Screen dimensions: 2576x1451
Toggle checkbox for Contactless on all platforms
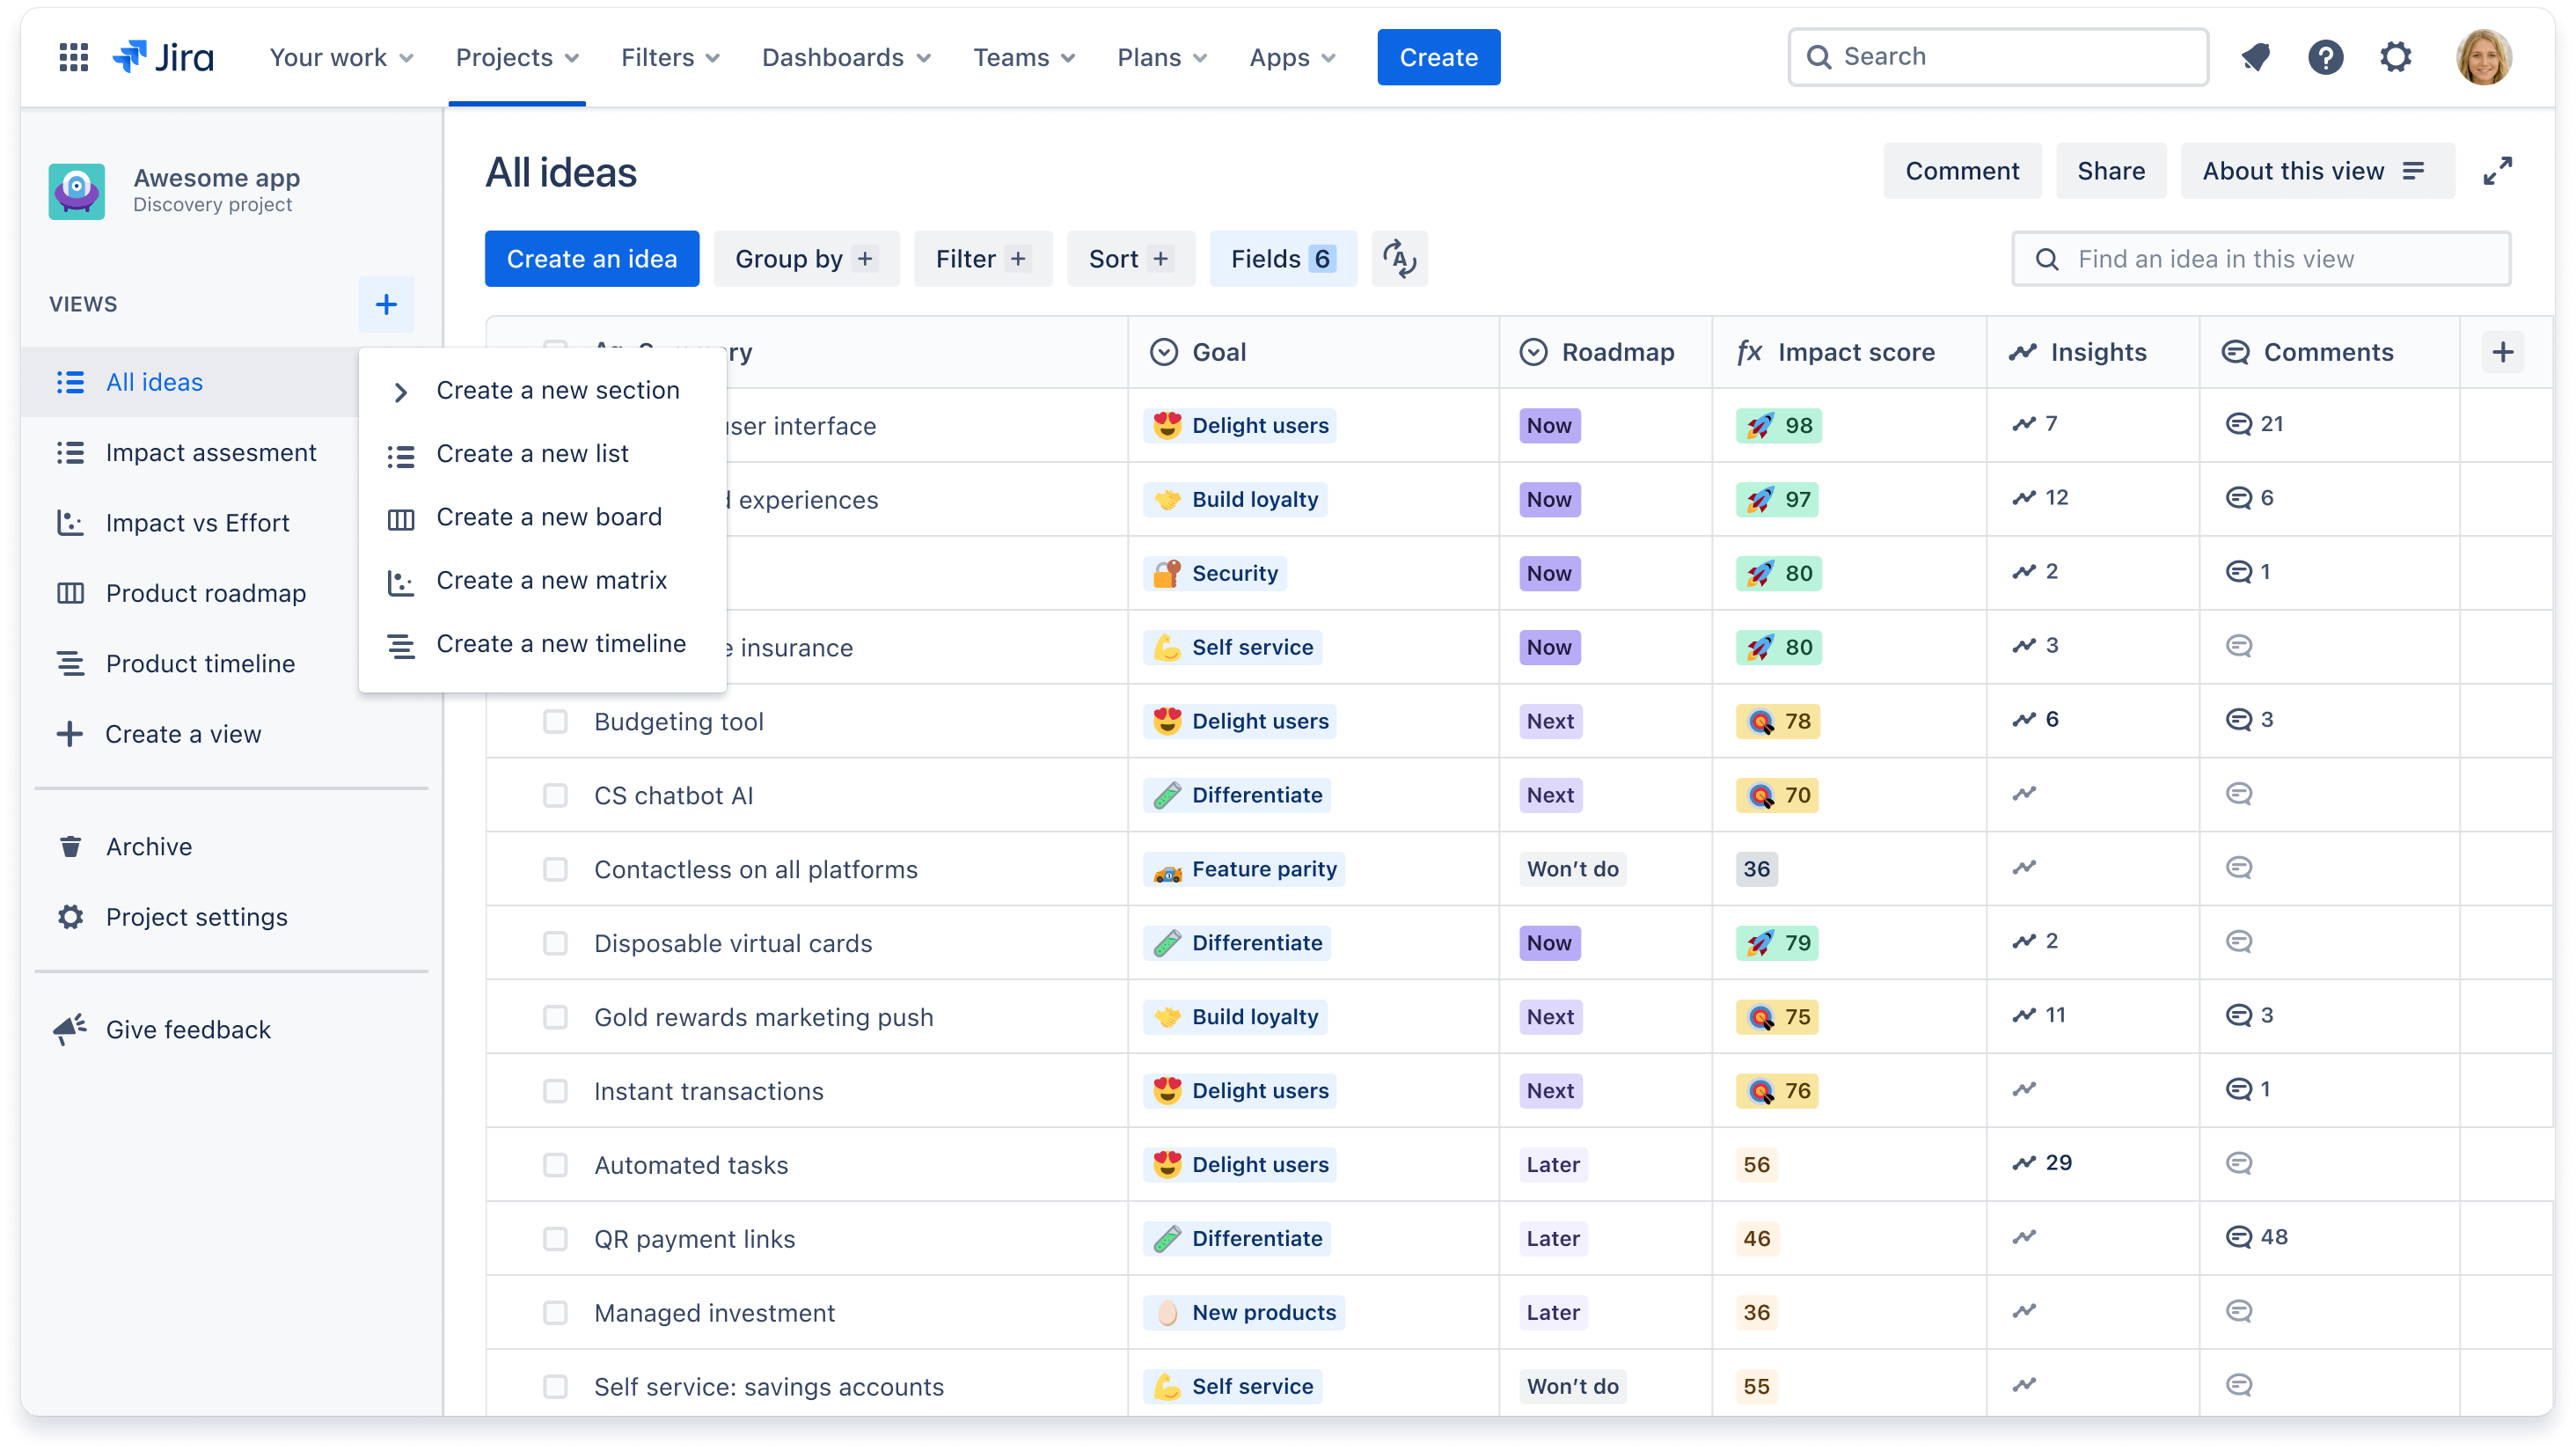coord(553,868)
